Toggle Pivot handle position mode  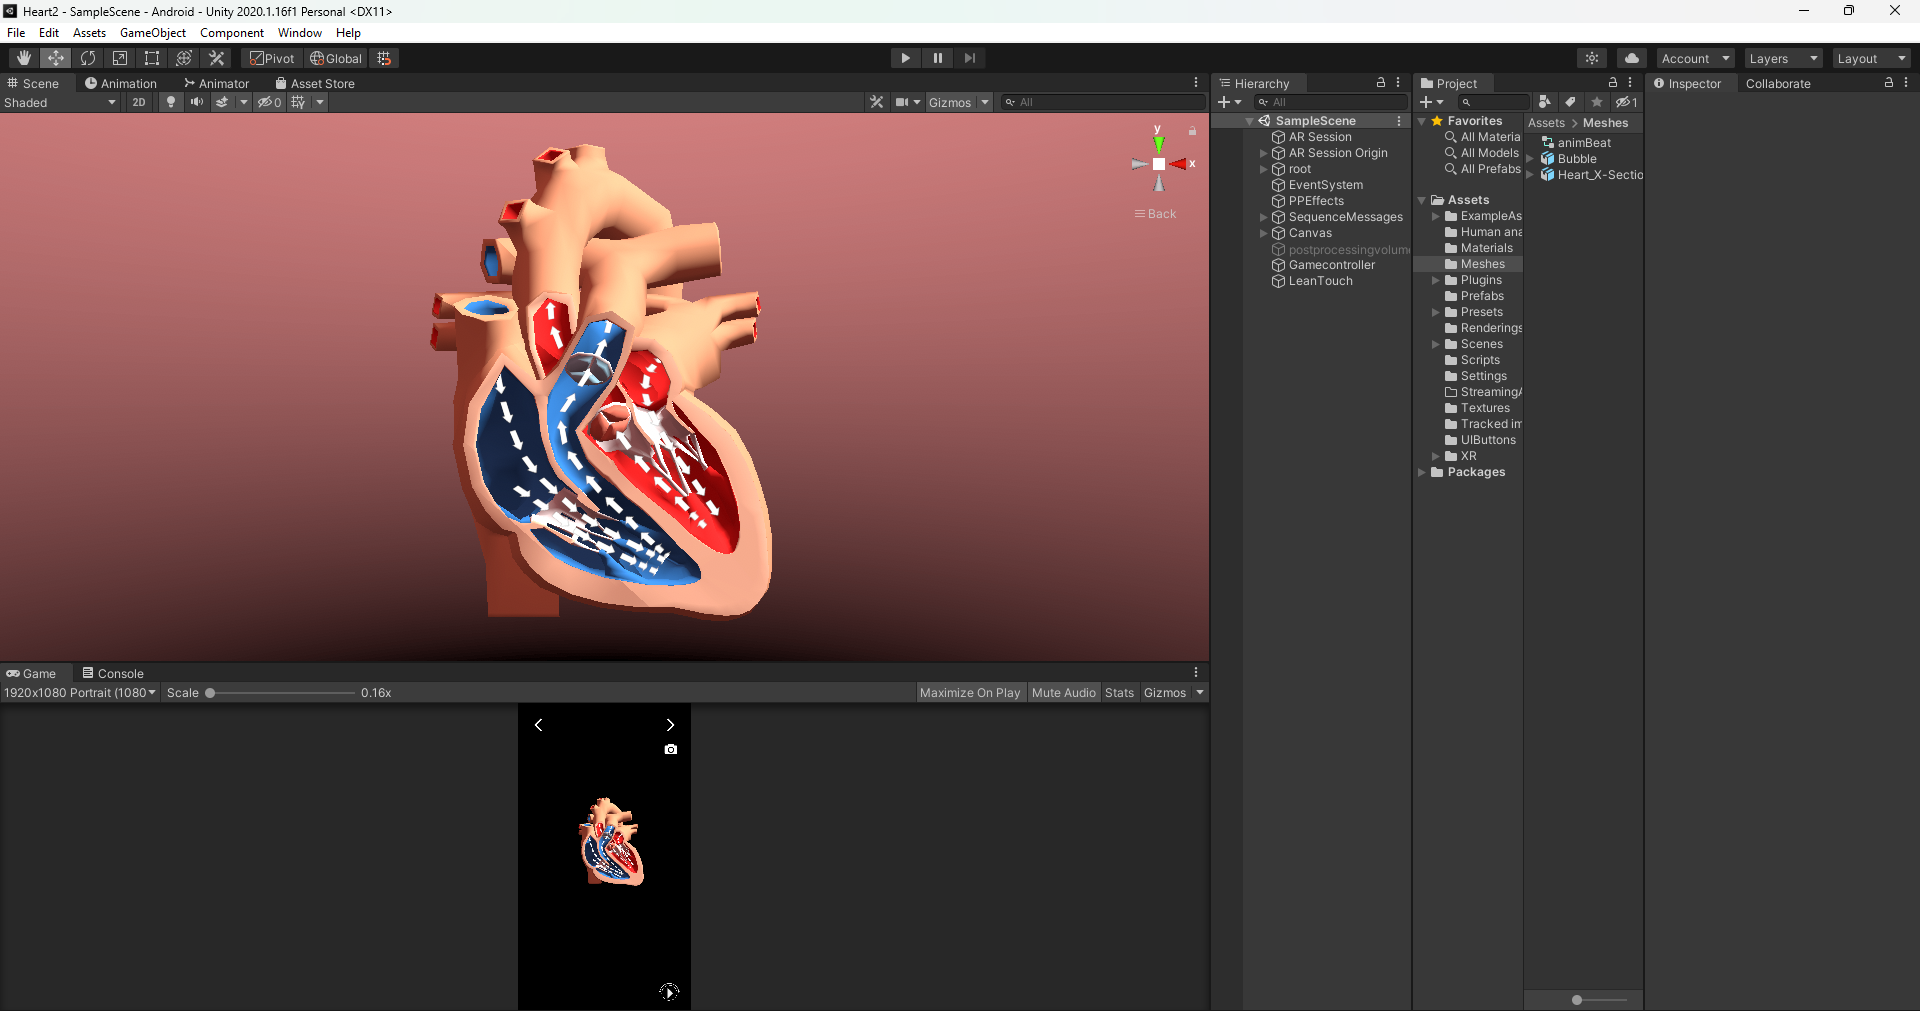coord(271,58)
